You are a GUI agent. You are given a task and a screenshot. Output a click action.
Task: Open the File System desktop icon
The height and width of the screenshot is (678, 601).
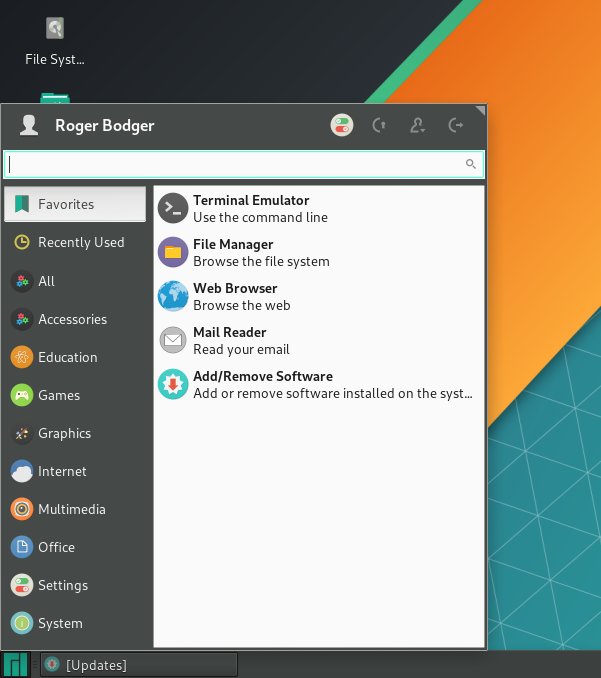pos(55,29)
